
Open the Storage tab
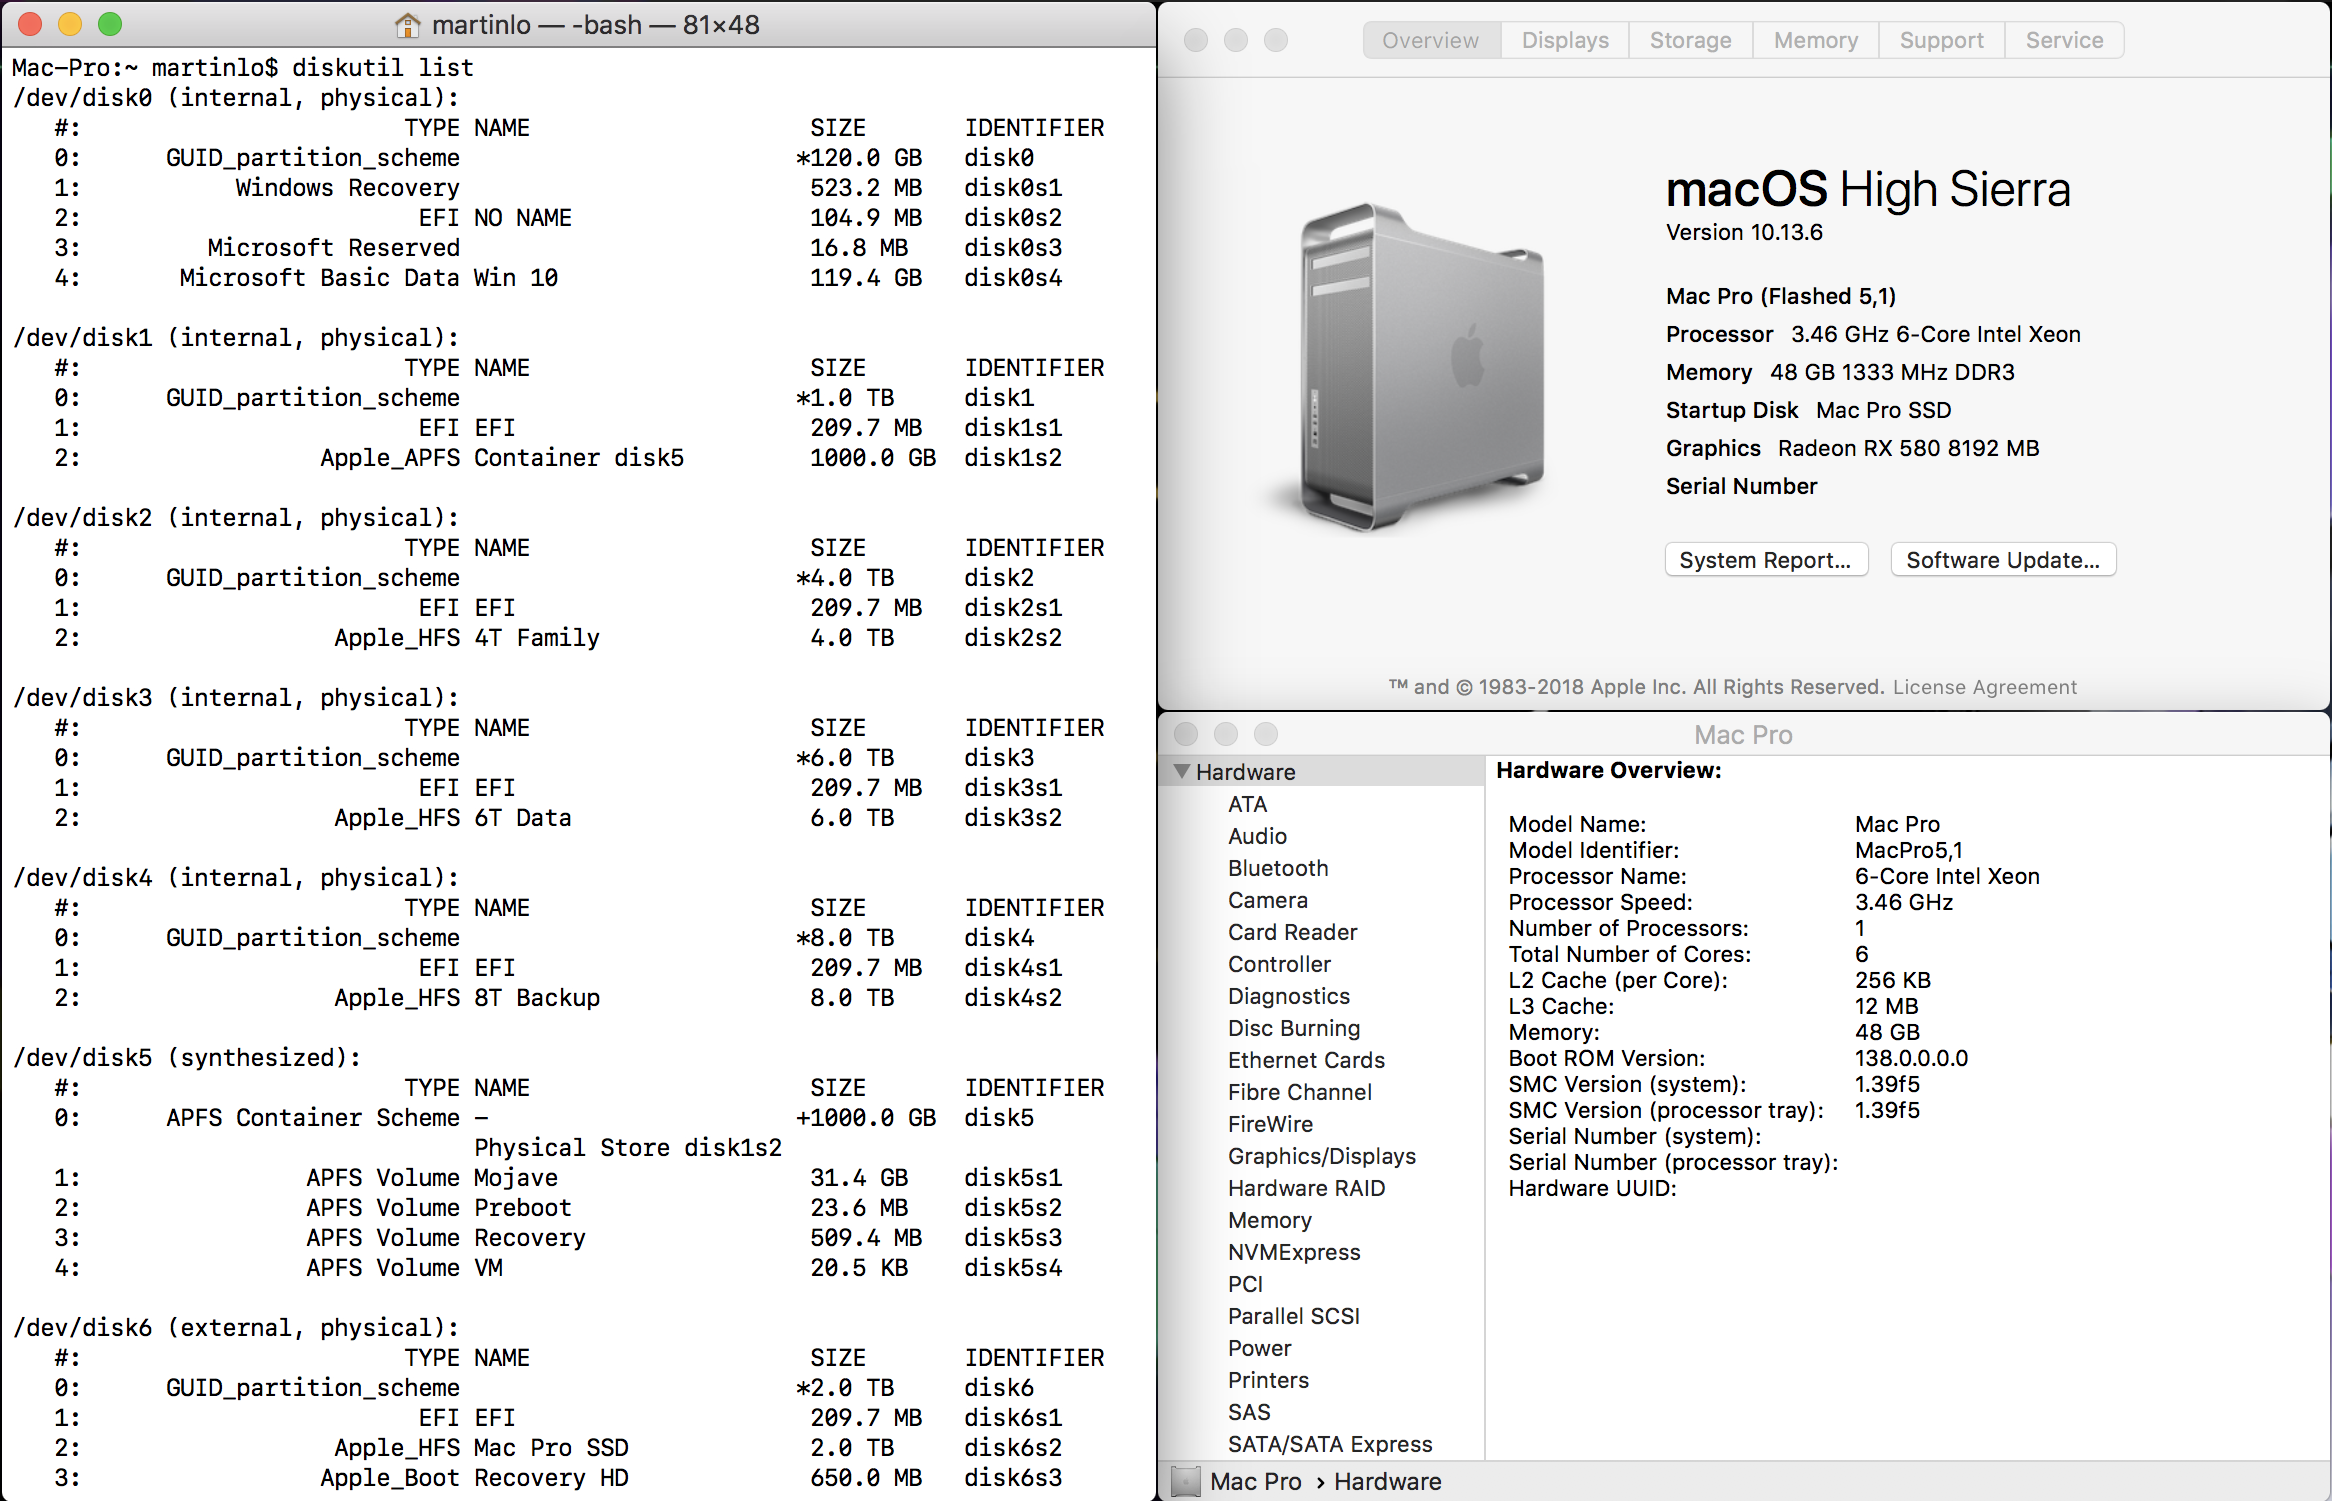tap(1690, 40)
